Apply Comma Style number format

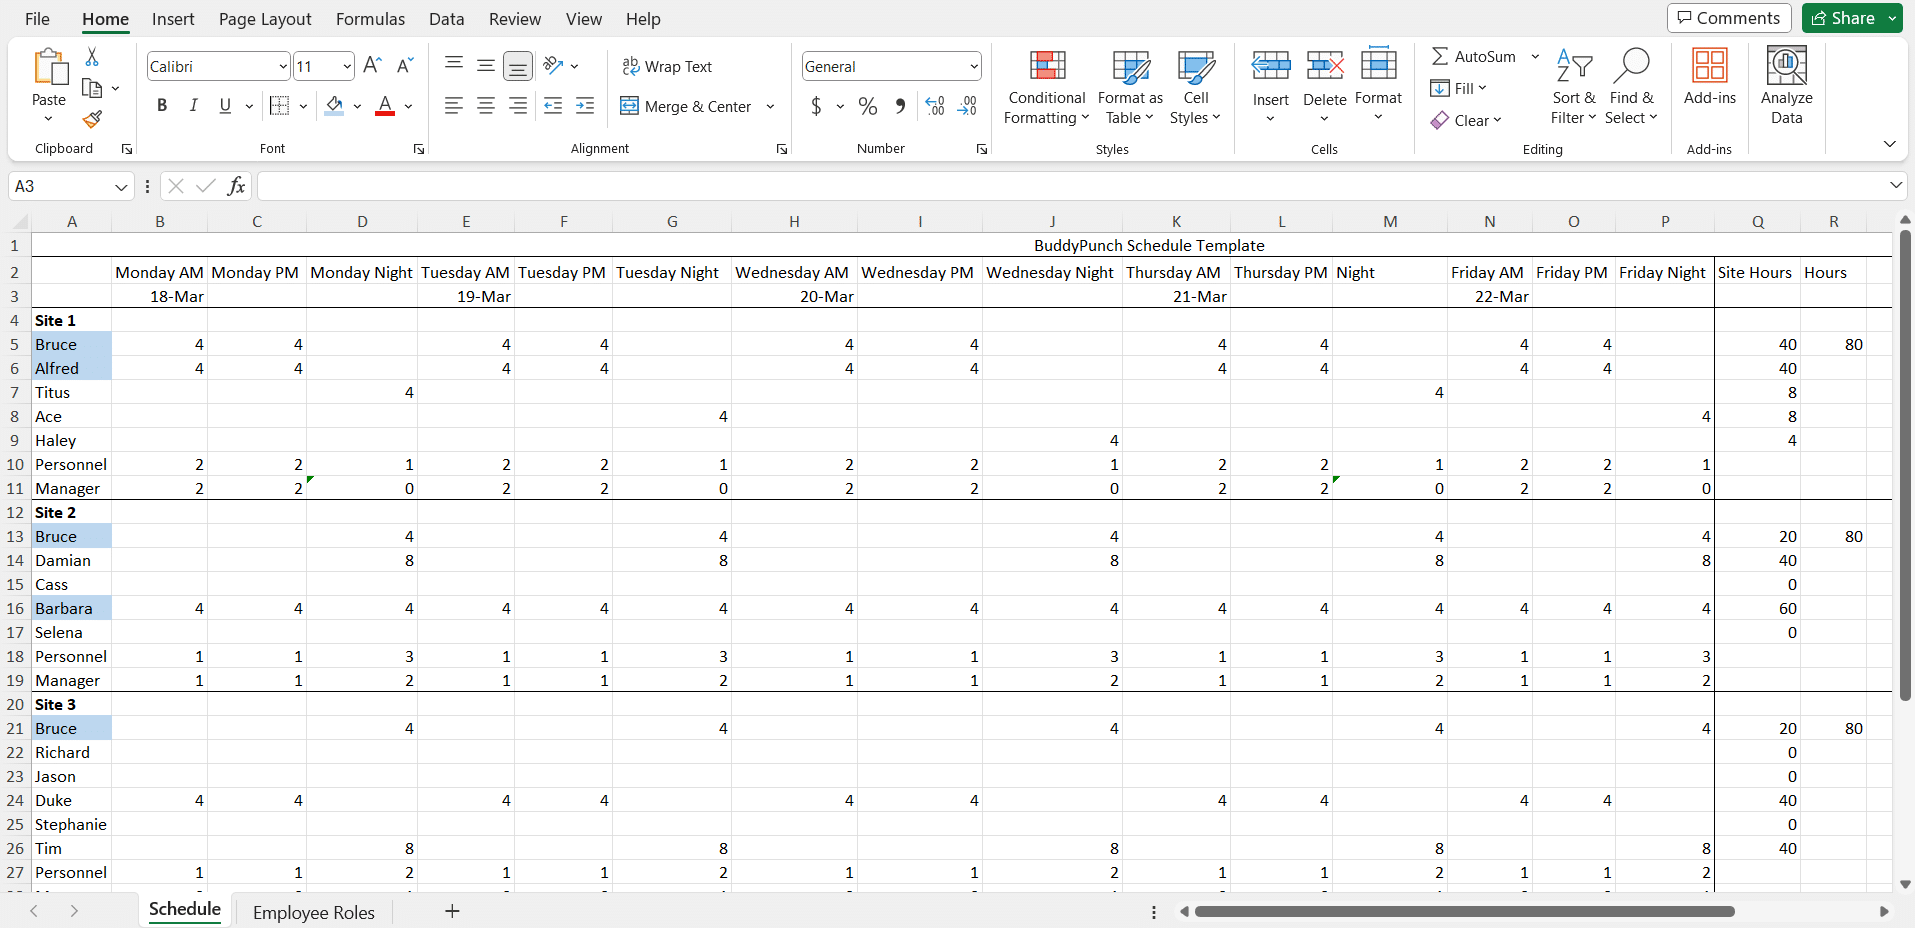click(x=899, y=106)
